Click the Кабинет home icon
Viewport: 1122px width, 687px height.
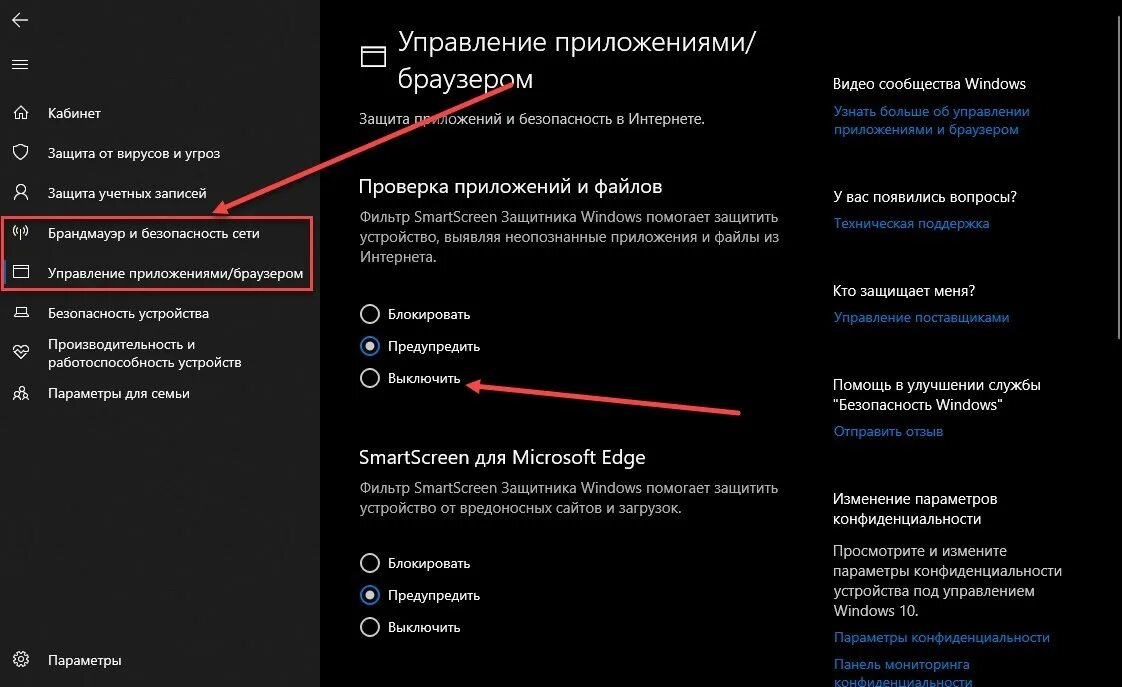(x=20, y=113)
